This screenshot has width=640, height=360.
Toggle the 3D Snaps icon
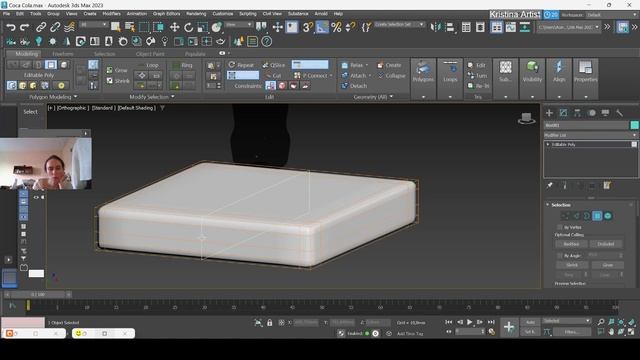[308, 27]
